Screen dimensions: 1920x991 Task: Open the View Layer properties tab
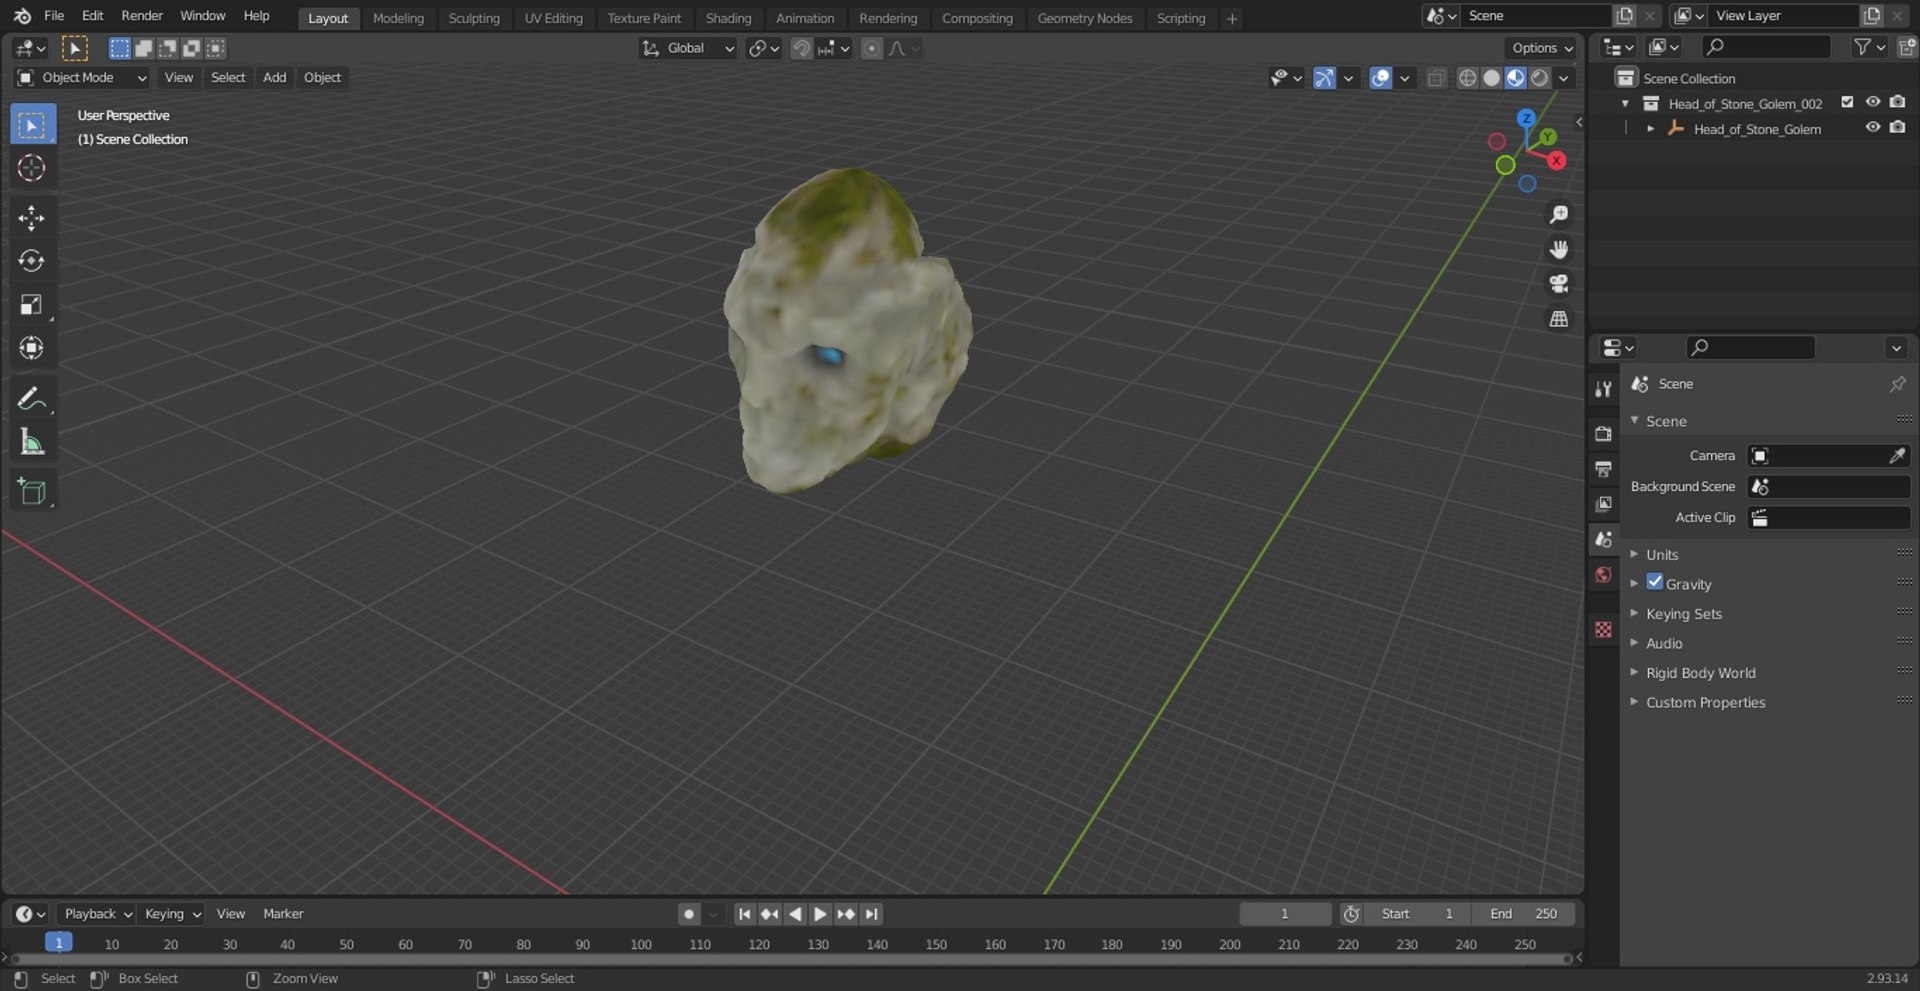1603,504
